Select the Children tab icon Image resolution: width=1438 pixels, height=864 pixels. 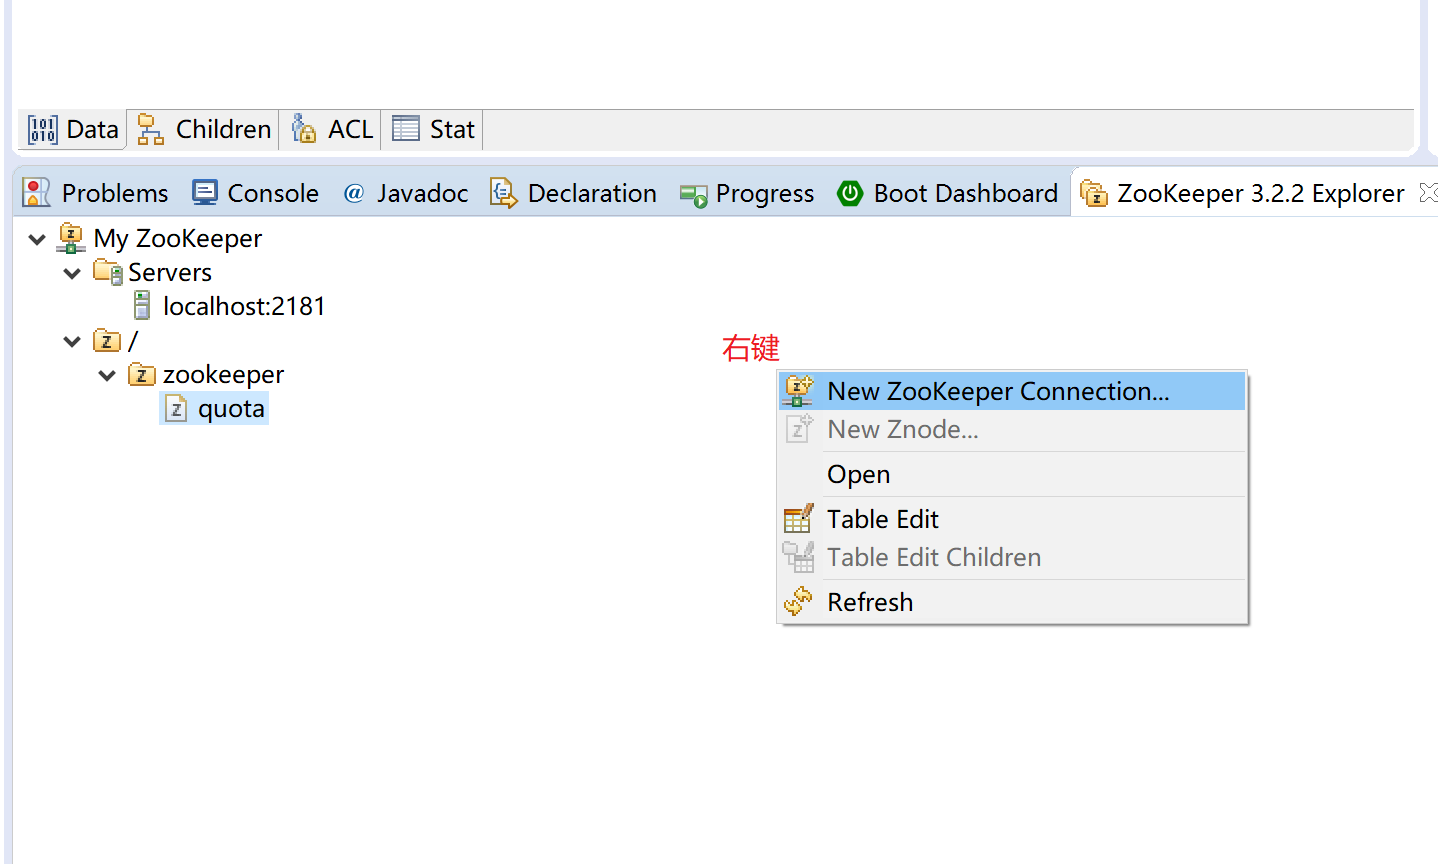tap(149, 128)
